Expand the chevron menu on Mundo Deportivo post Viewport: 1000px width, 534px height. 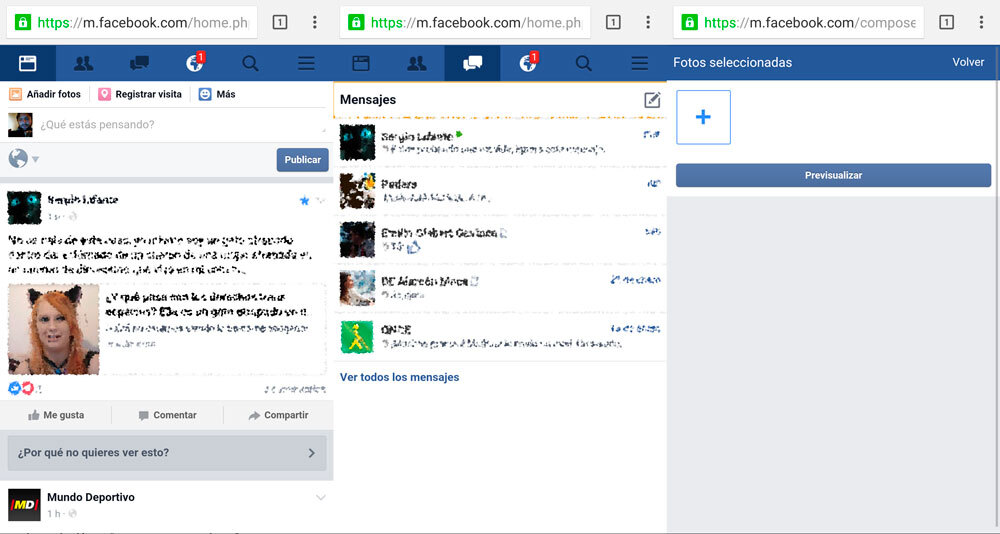320,497
